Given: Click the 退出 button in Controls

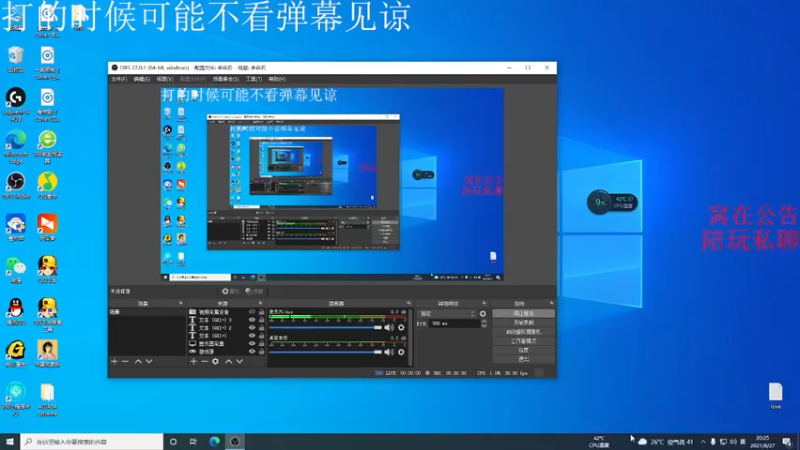Looking at the screenshot, I should 523,359.
